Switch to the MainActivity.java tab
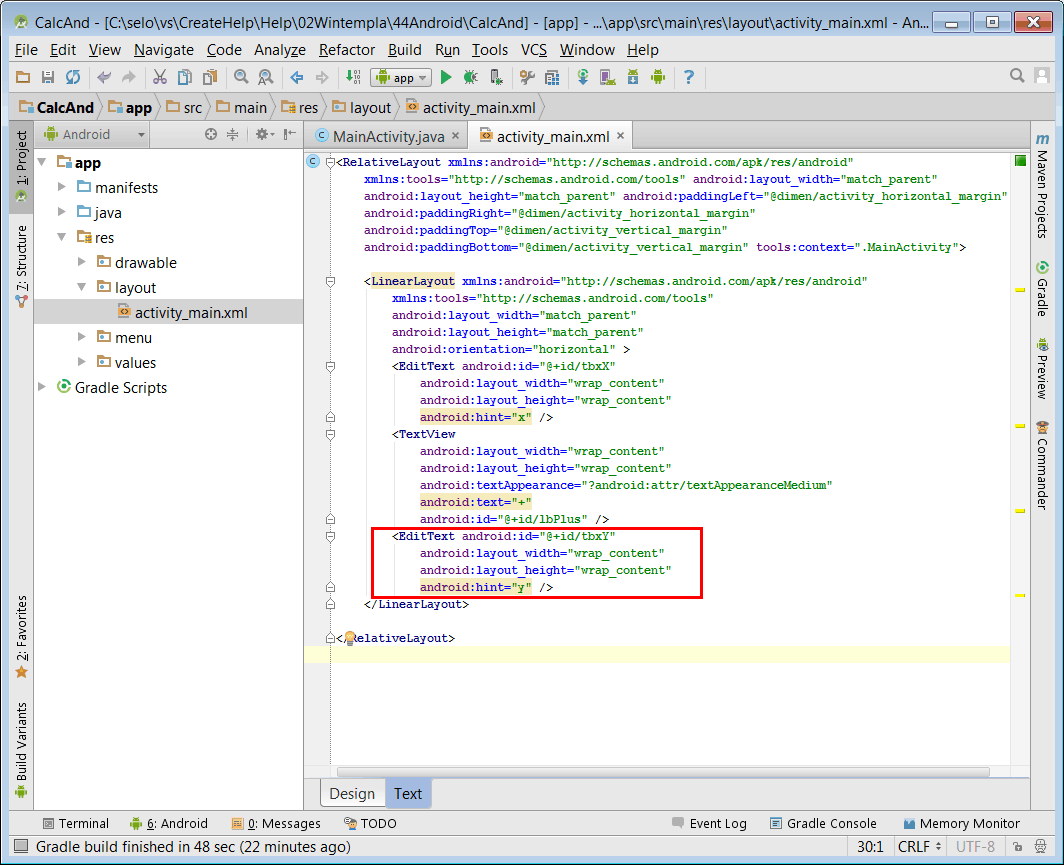This screenshot has width=1064, height=865. click(x=387, y=136)
